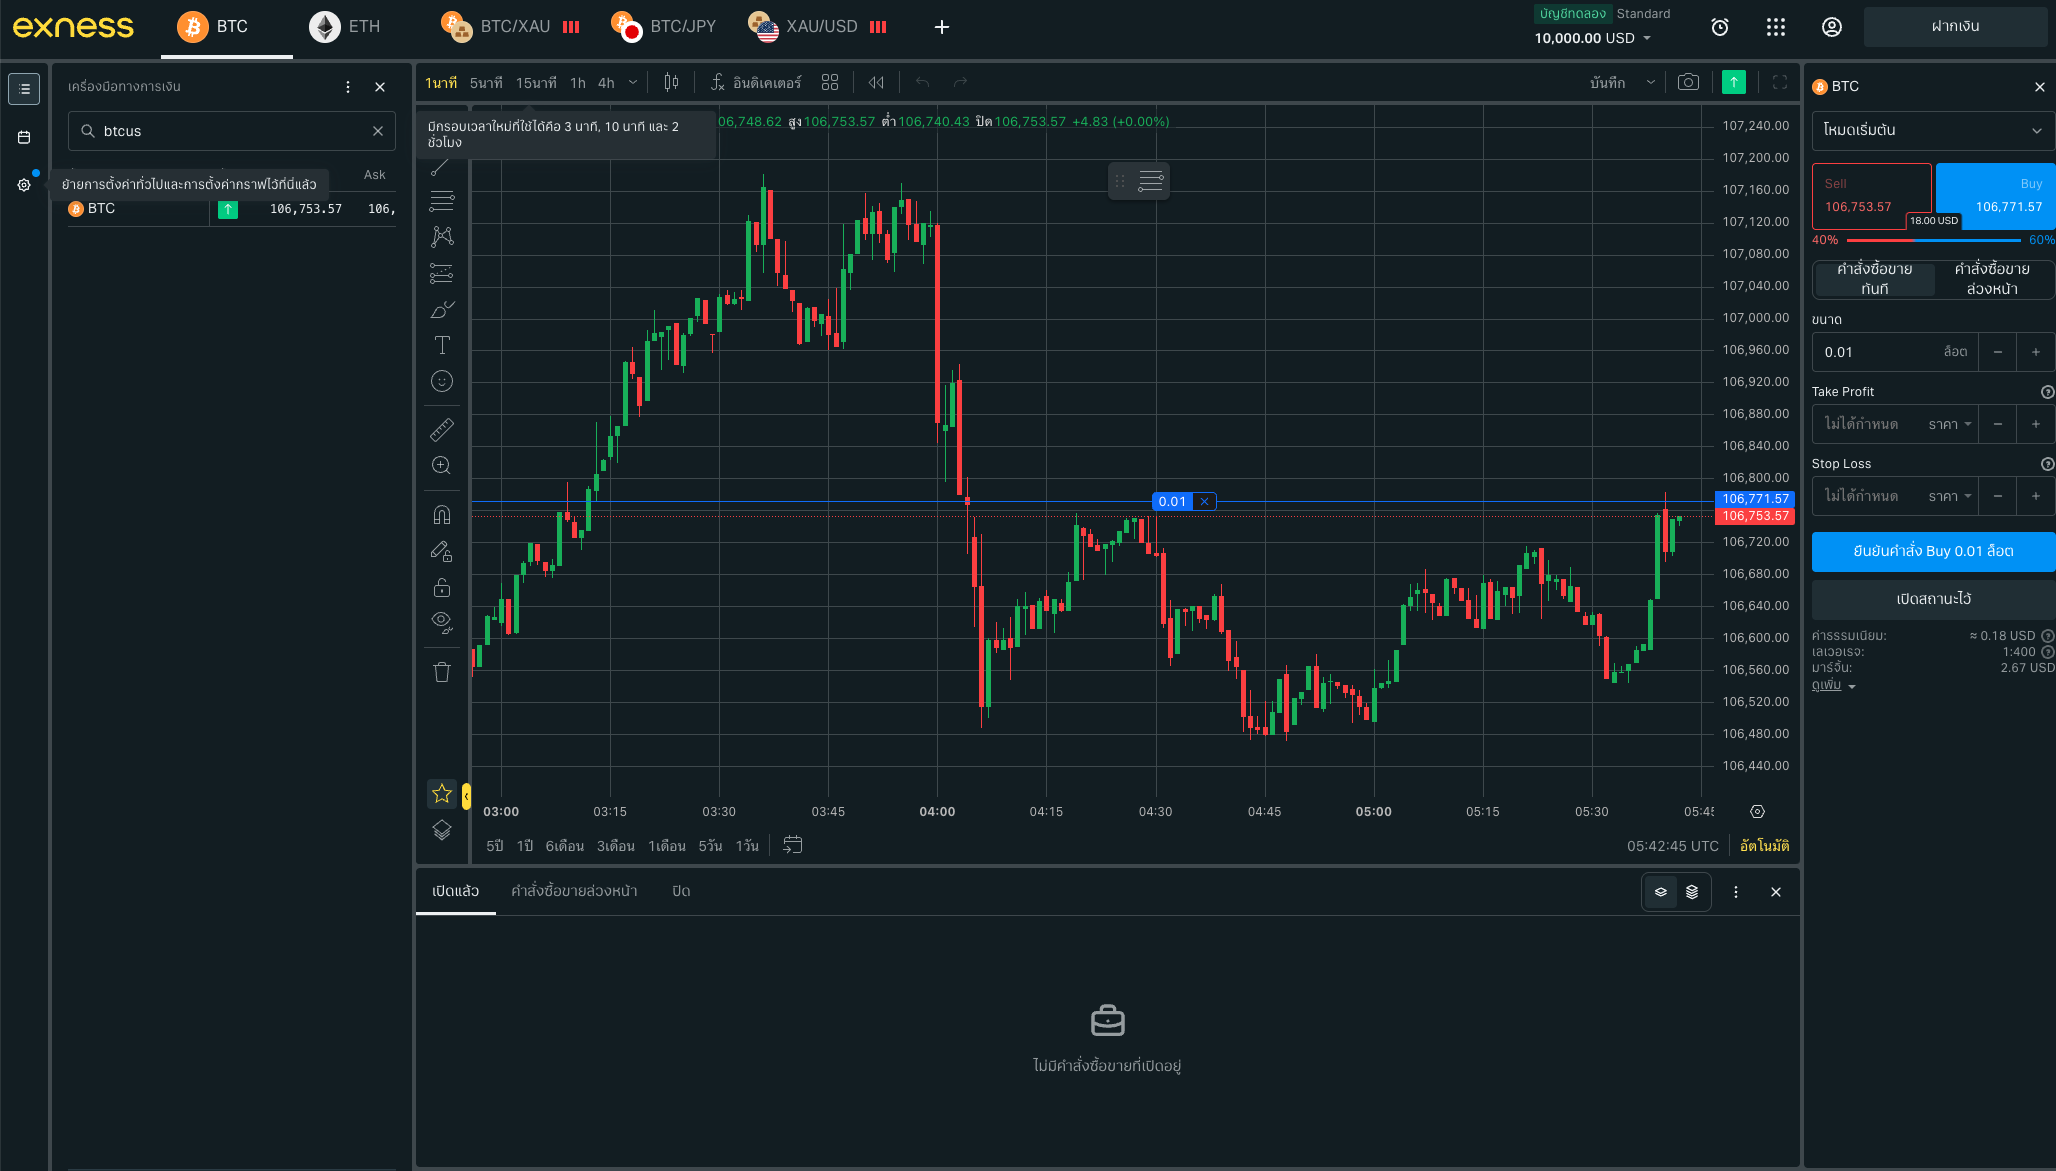Image resolution: width=2056 pixels, height=1171 pixels.
Task: Open the candlestick chart style icon
Action: click(x=671, y=83)
